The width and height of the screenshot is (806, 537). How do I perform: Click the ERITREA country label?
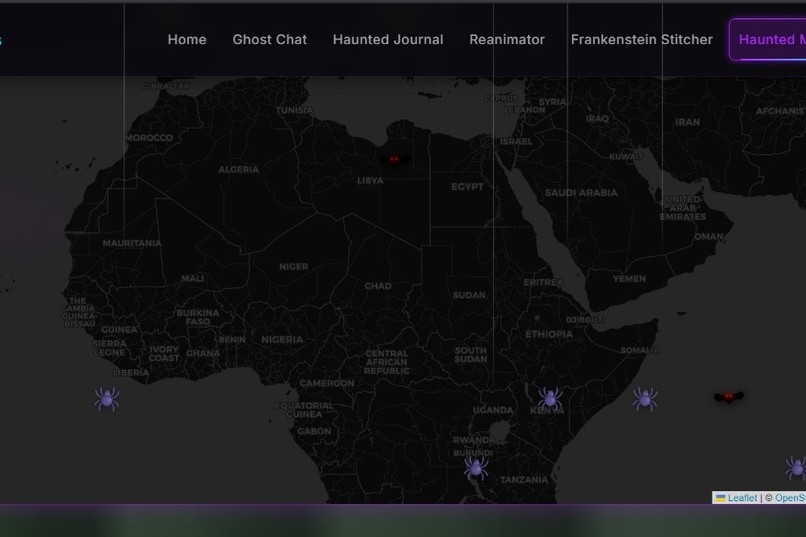(x=543, y=283)
